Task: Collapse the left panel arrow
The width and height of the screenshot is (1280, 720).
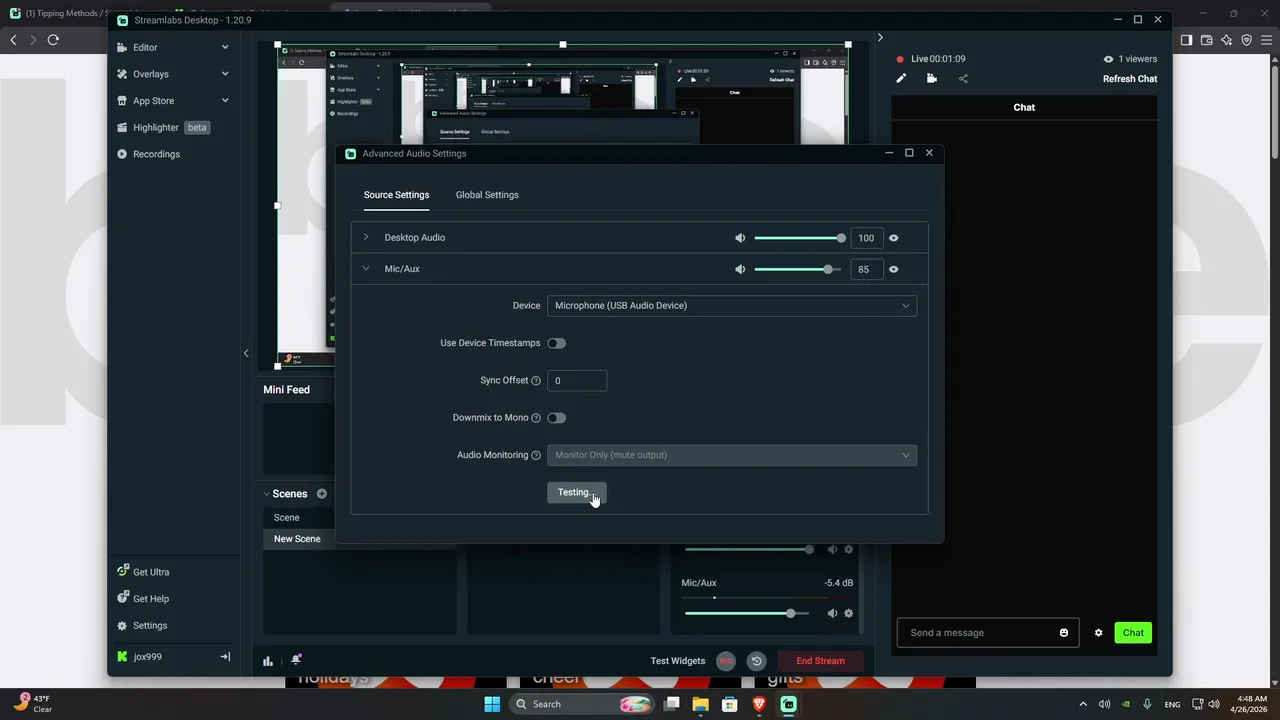Action: pyautogui.click(x=246, y=353)
